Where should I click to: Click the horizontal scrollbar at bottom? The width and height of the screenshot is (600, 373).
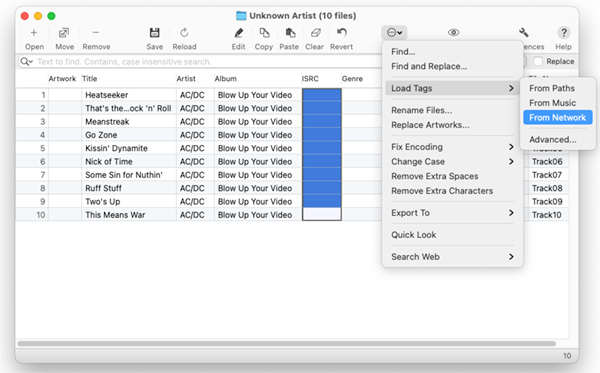pyautogui.click(x=287, y=344)
